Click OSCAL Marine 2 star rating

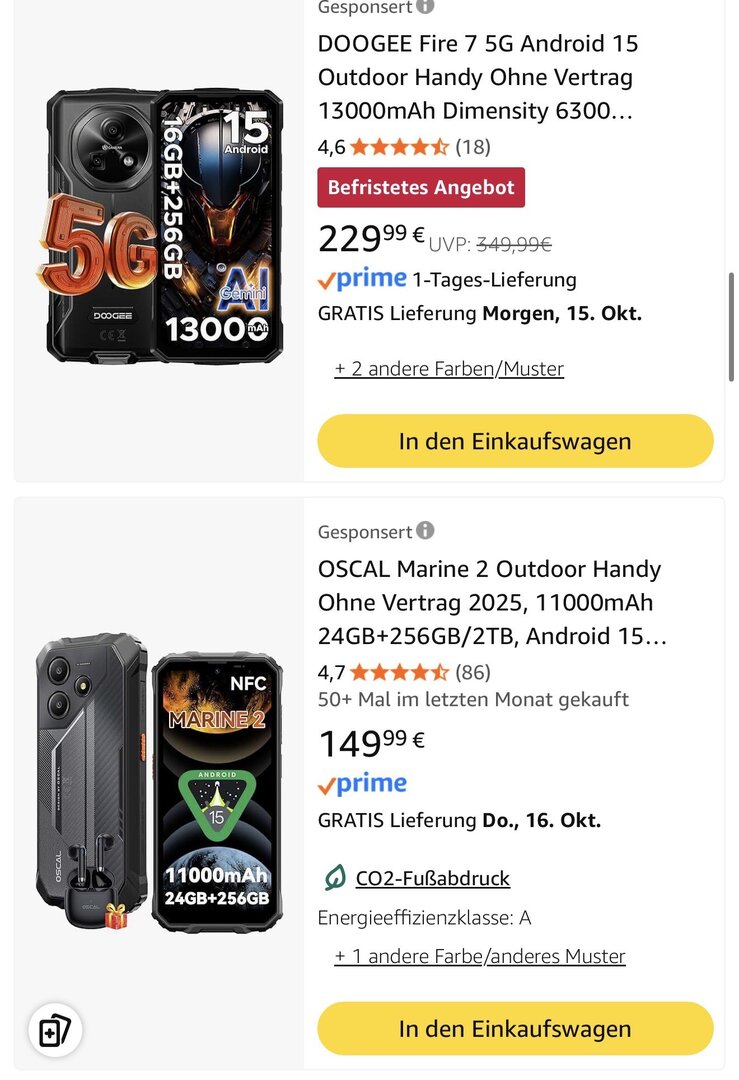399,672
